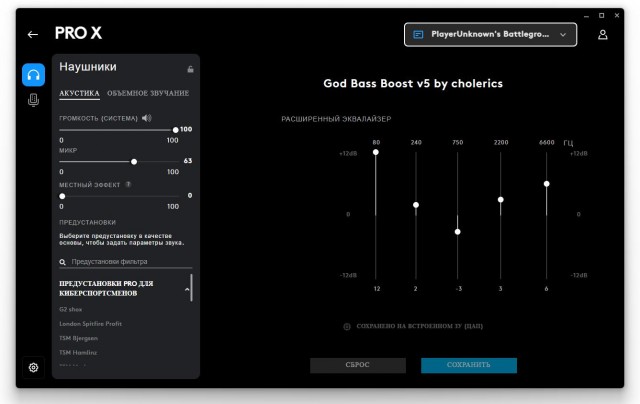Click the search magnifier icon for presets
The image size is (640, 404).
(62, 262)
